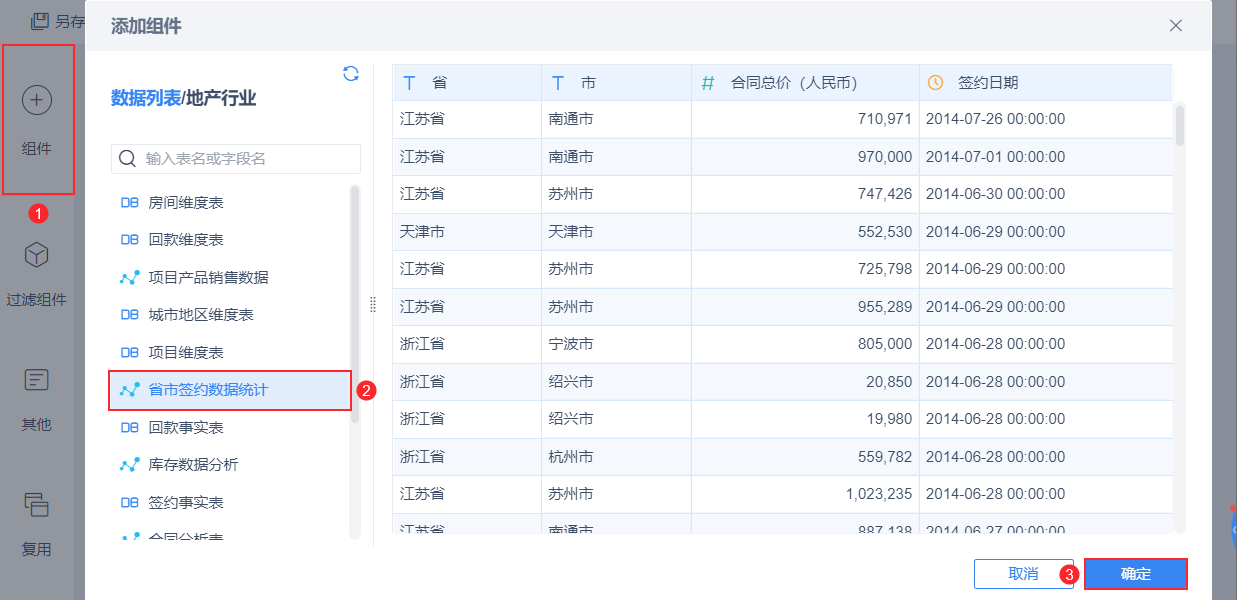Image resolution: width=1237 pixels, height=600 pixels.
Task: Cancel the dialog with 取消 button
Action: [x=1023, y=574]
